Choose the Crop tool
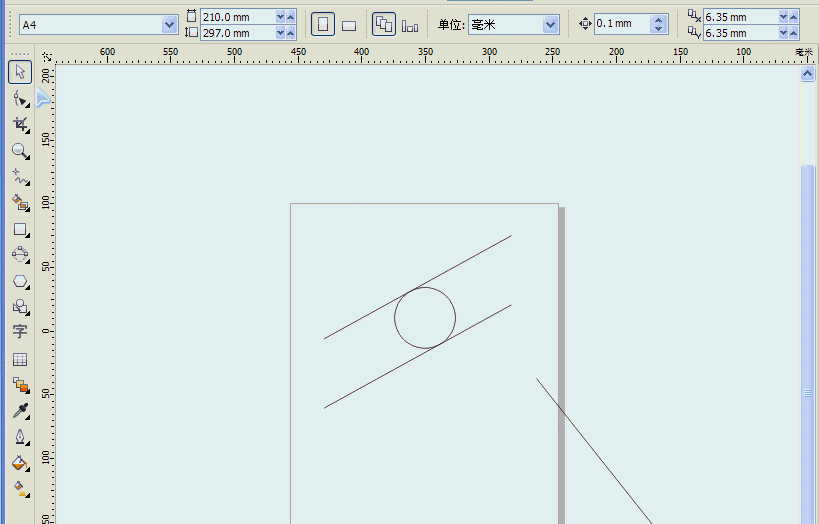 click(x=20, y=124)
